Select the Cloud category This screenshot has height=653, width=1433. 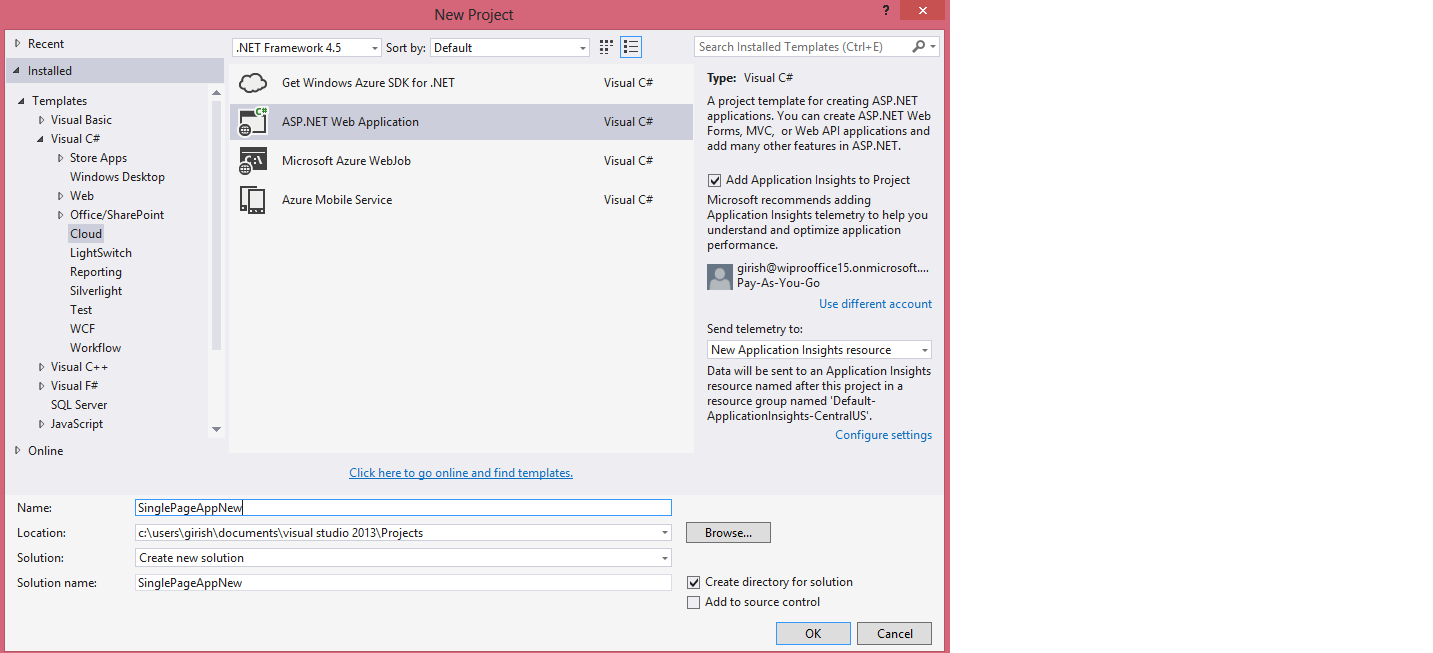click(86, 234)
